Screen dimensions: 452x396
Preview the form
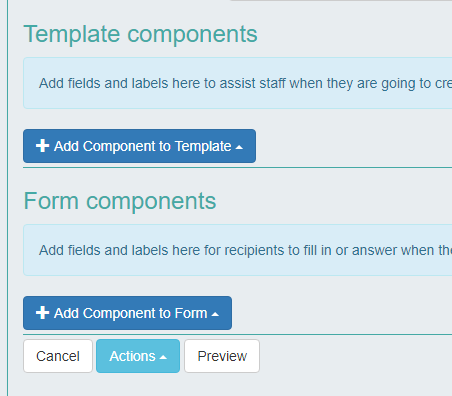click(x=222, y=356)
